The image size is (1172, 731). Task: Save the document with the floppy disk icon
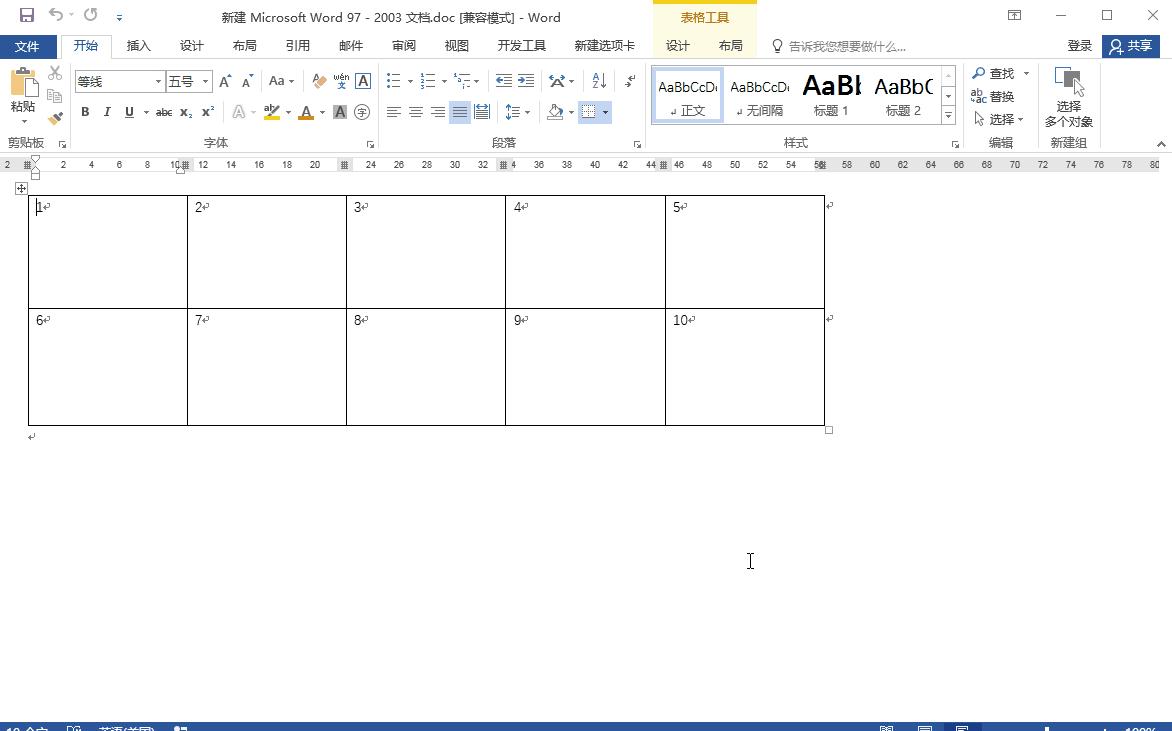[27, 15]
